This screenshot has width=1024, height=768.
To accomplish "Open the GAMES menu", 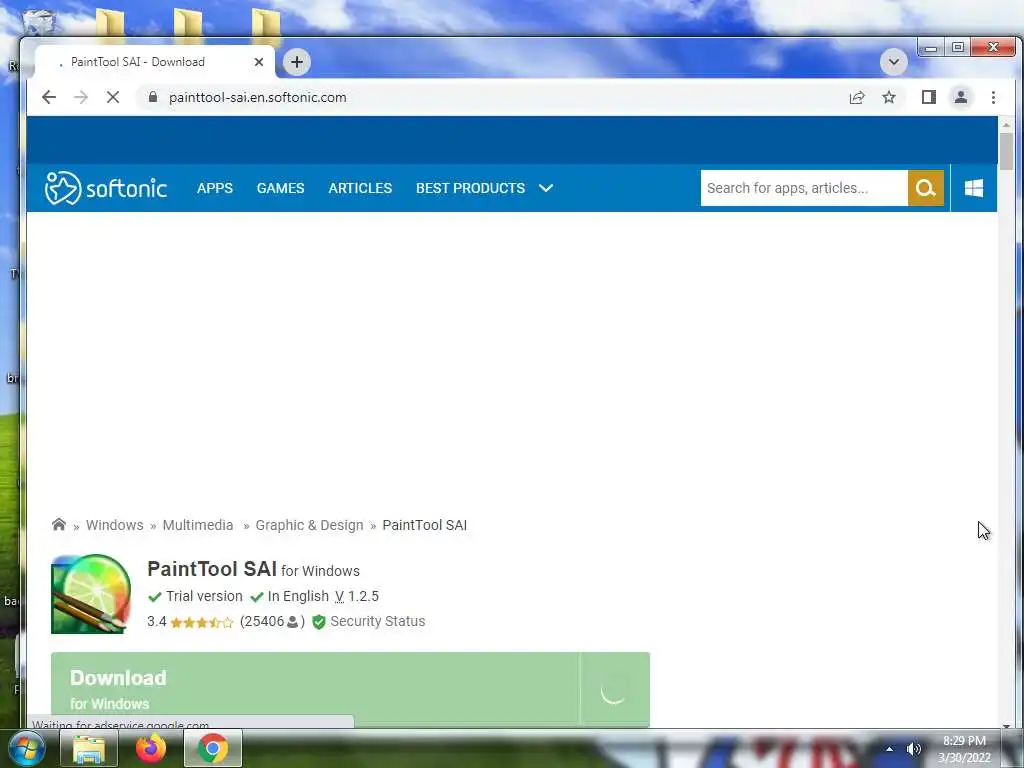I will [x=280, y=188].
